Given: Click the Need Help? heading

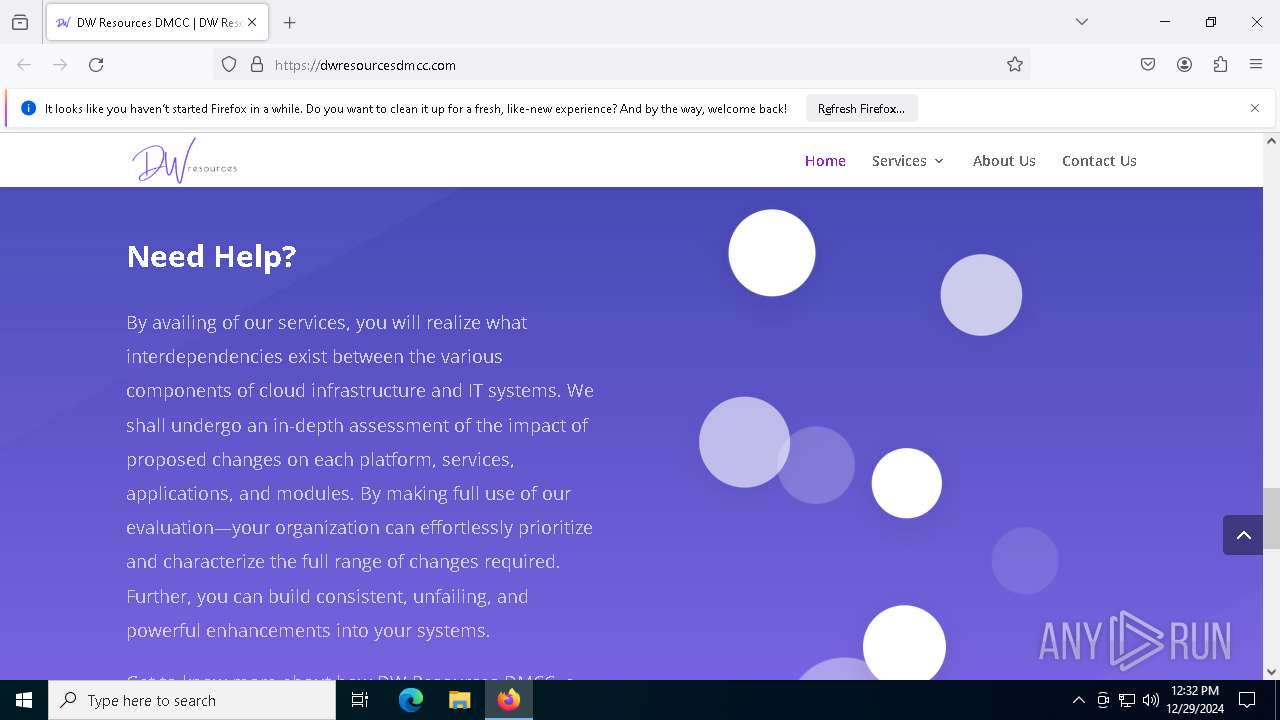Looking at the screenshot, I should pos(212,256).
